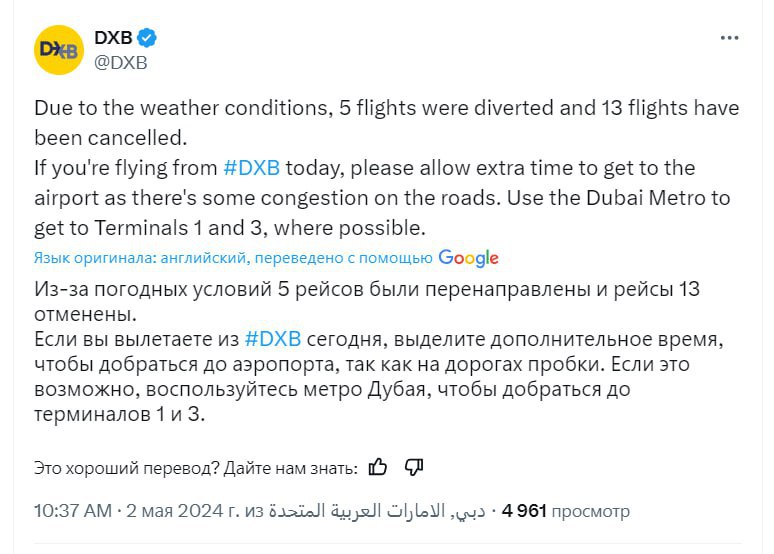The height and width of the screenshot is (554, 774).
Task: Click the thumbs down translation rating
Action: 414,466
